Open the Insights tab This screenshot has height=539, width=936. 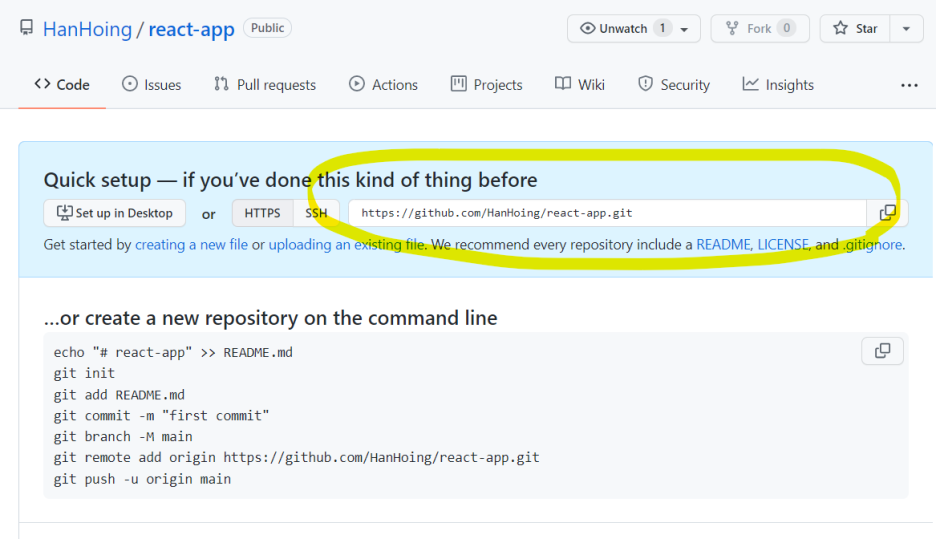click(778, 85)
